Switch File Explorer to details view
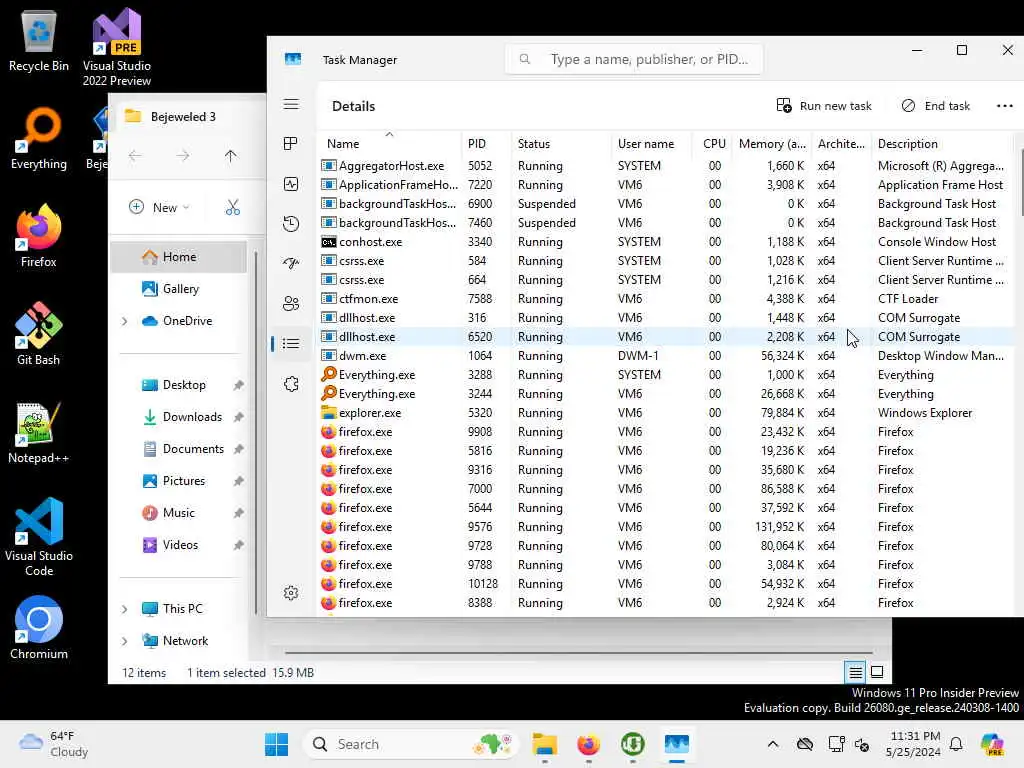This screenshot has height=768, width=1024. click(x=855, y=671)
